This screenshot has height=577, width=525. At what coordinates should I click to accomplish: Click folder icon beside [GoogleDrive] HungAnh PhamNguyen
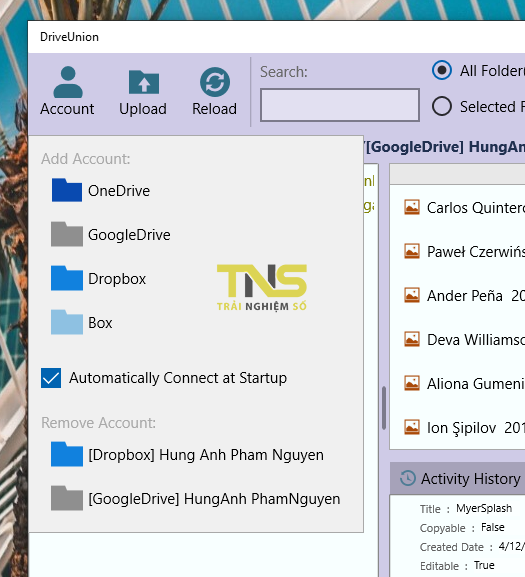tap(67, 498)
